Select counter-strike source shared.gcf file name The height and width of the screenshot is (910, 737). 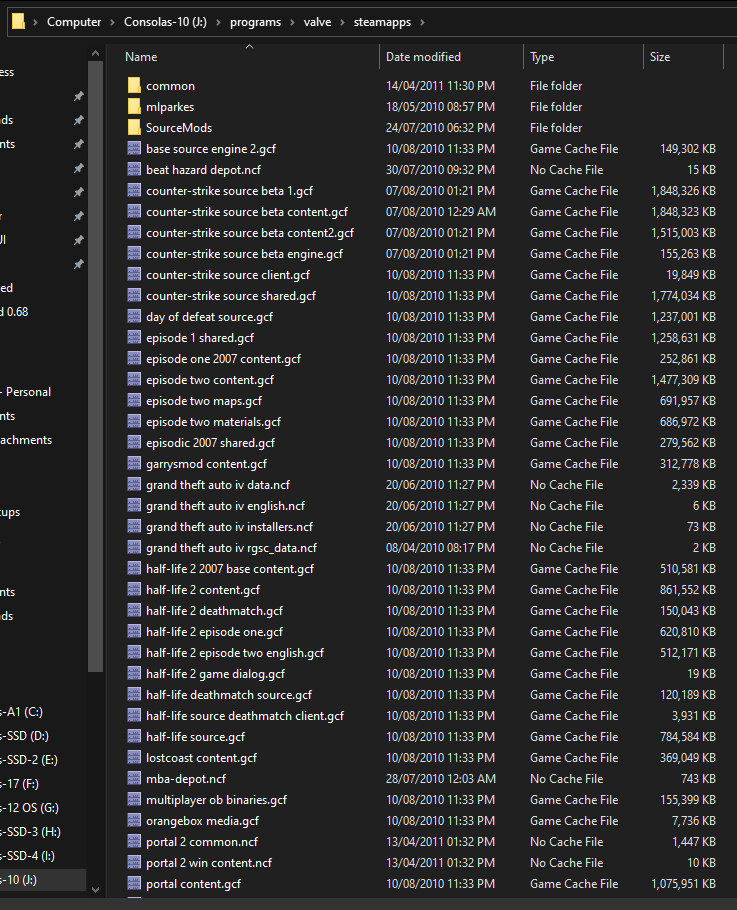click(231, 295)
